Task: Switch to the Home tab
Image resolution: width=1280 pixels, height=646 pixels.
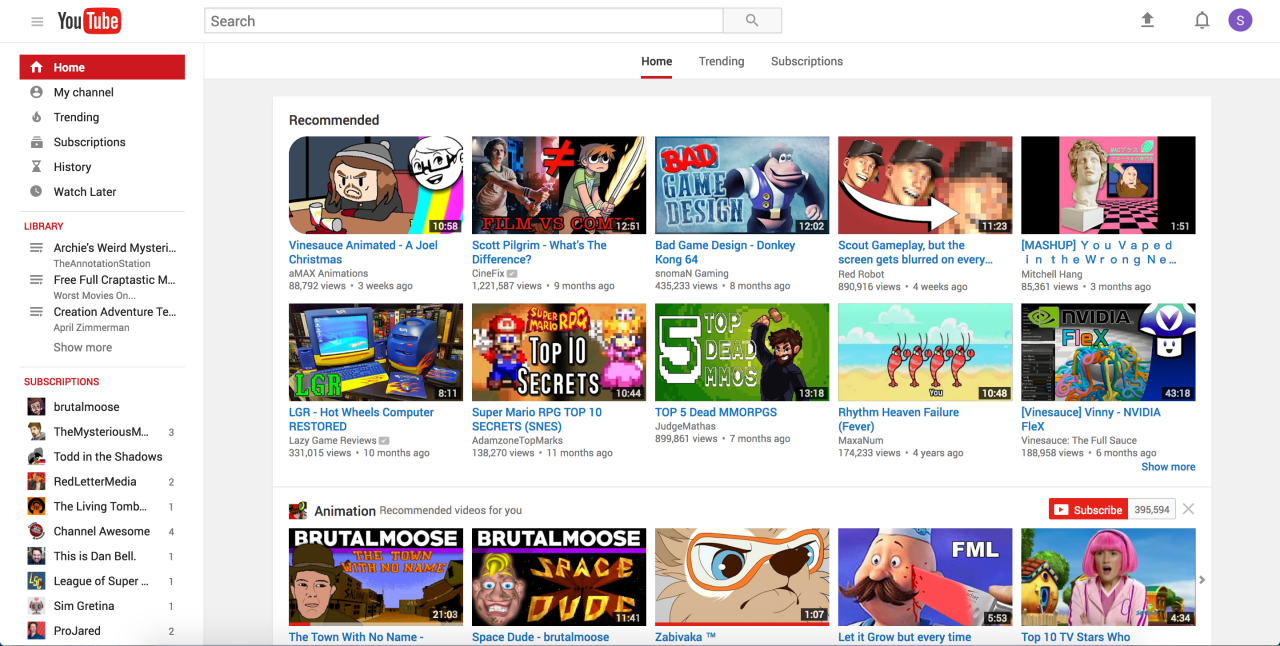Action: [657, 61]
